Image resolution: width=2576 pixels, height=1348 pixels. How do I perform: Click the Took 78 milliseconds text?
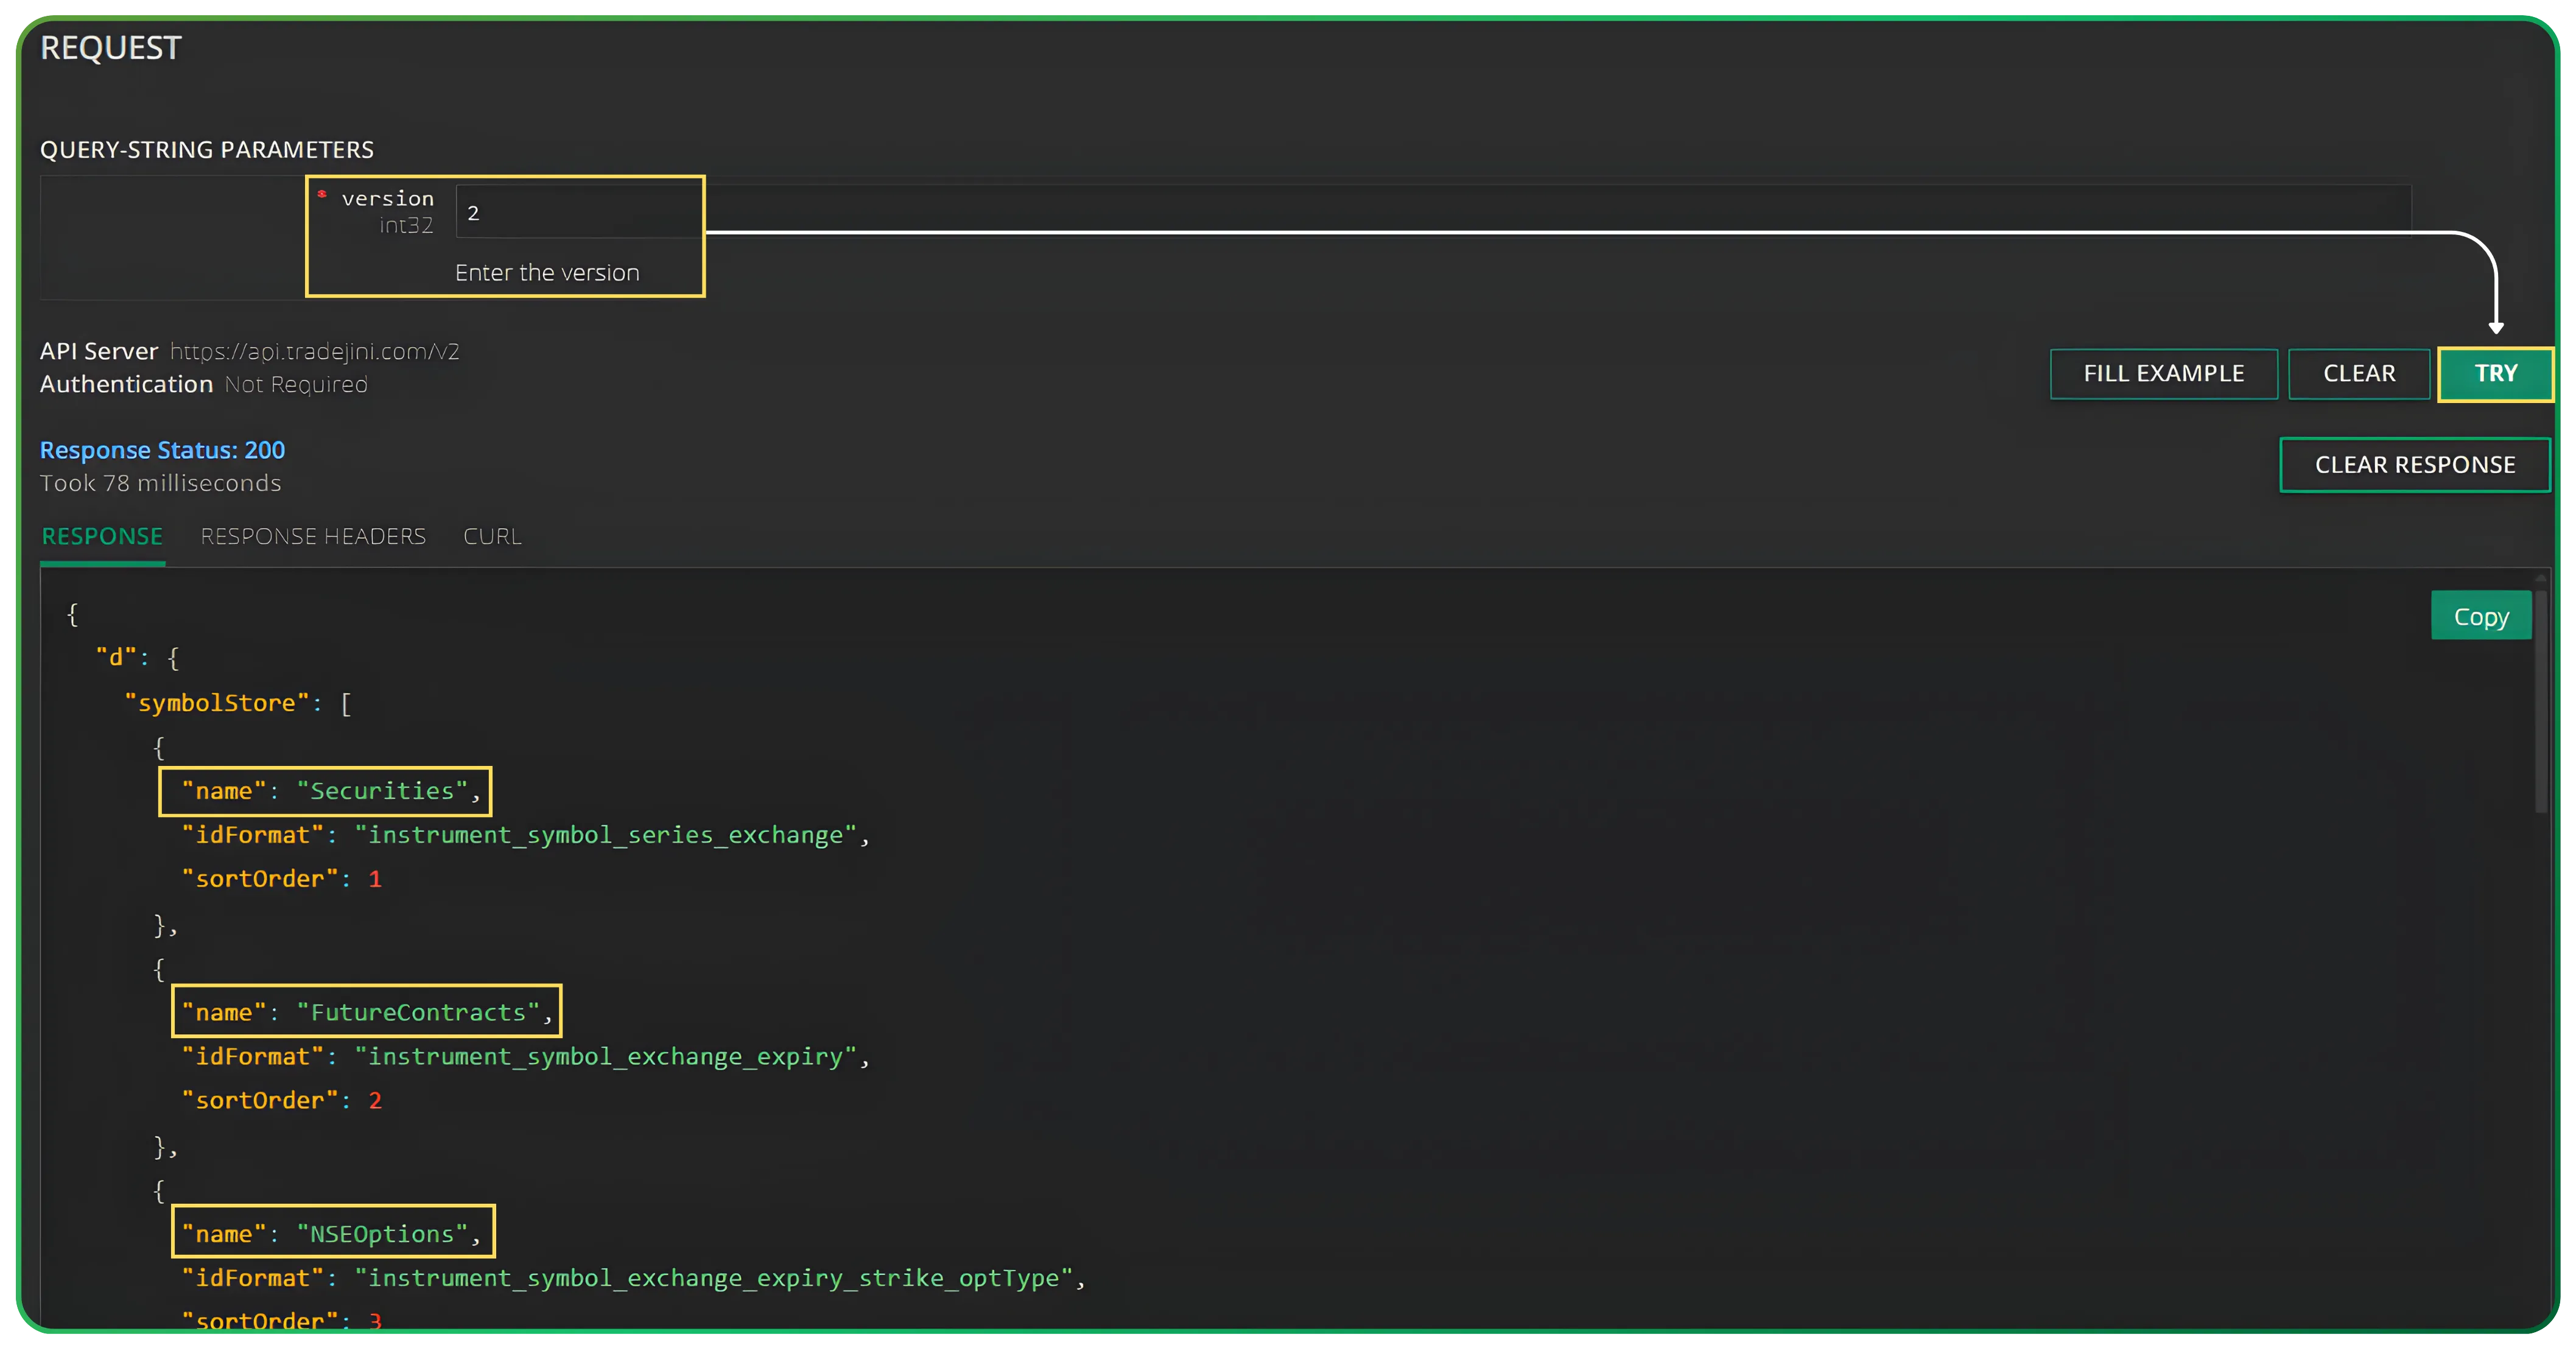pyautogui.click(x=160, y=482)
